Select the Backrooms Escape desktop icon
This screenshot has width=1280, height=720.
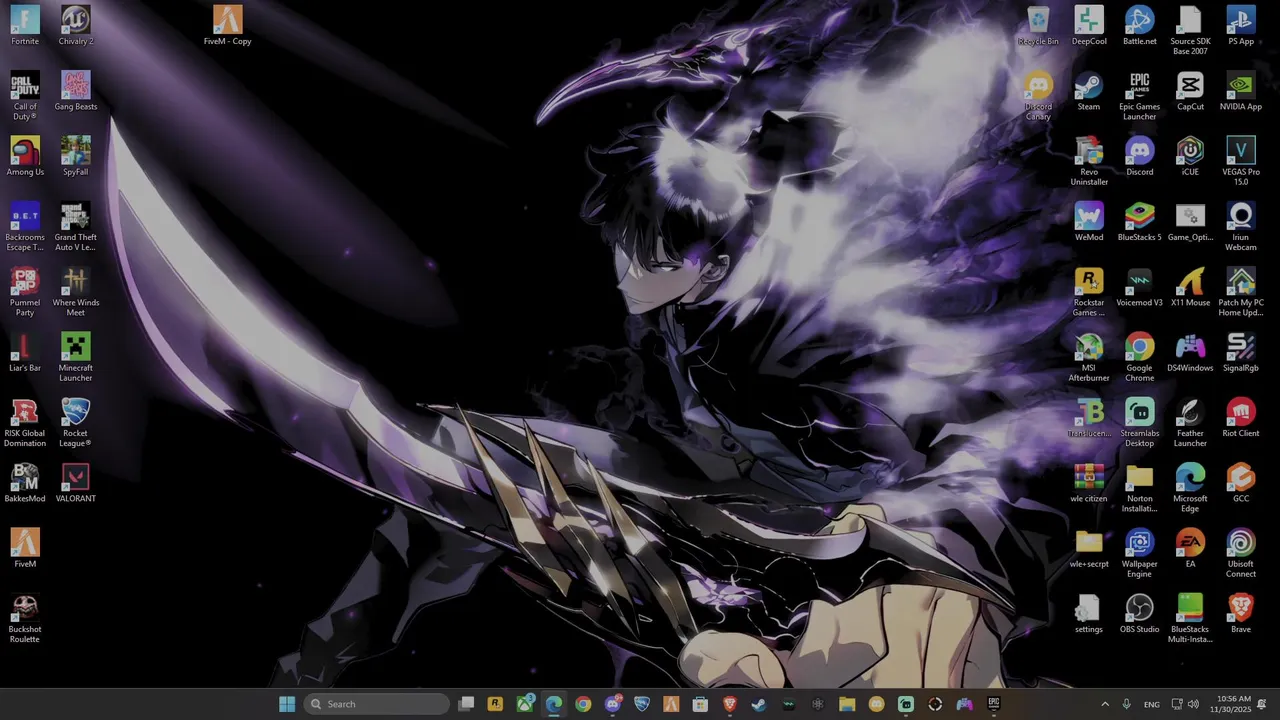click(x=25, y=227)
